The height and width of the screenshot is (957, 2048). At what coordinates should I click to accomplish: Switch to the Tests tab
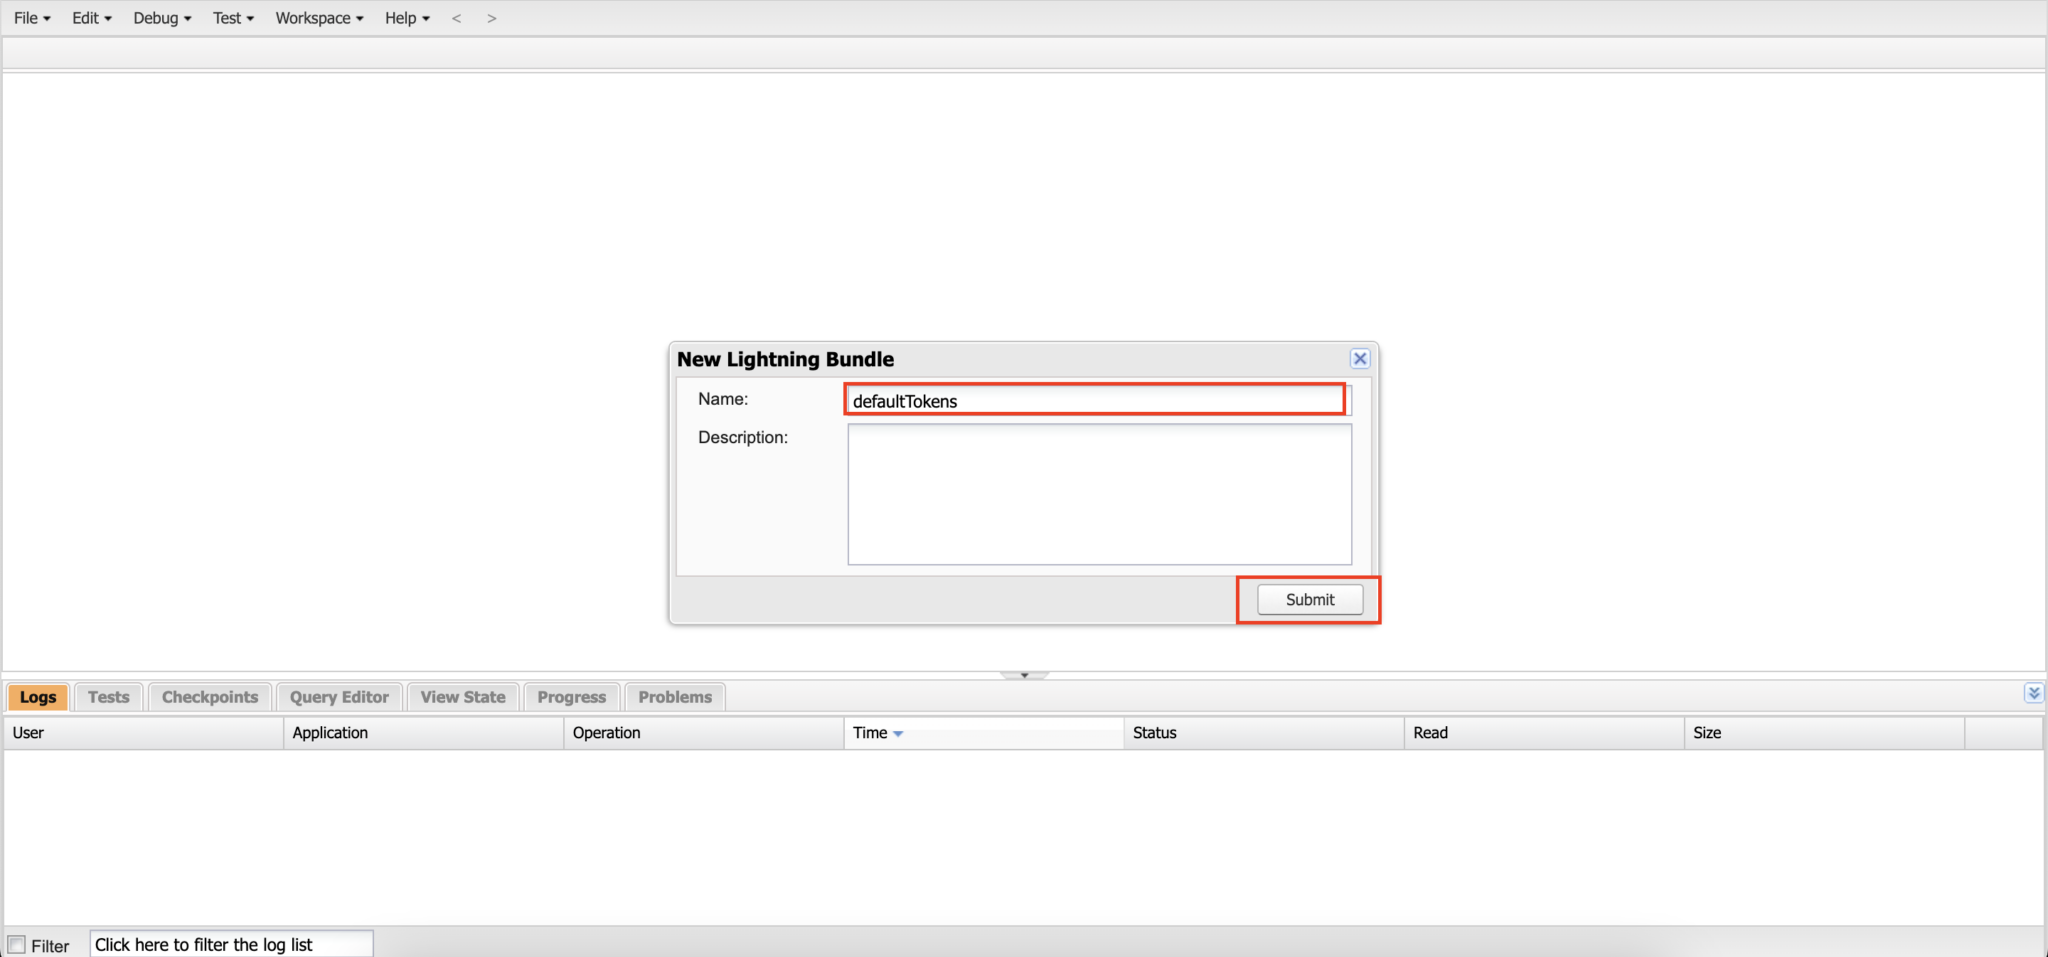point(108,697)
